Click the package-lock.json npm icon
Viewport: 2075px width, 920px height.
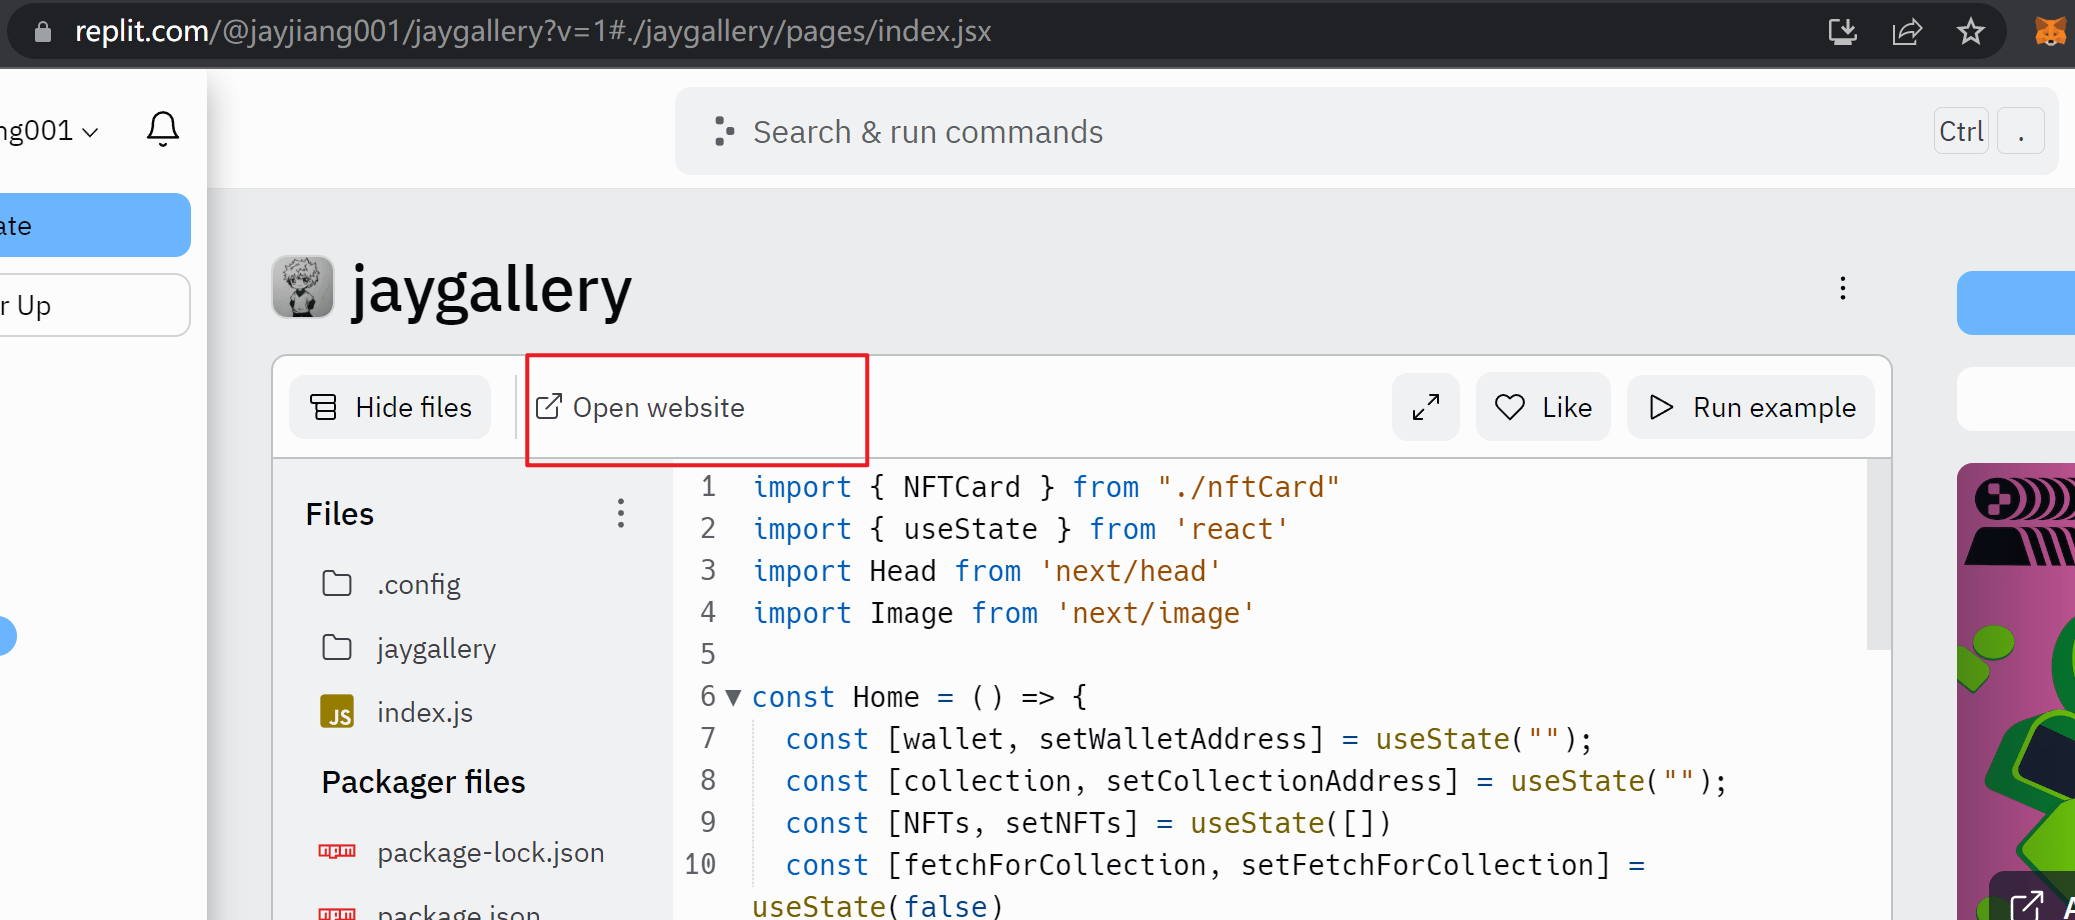pyautogui.click(x=337, y=852)
